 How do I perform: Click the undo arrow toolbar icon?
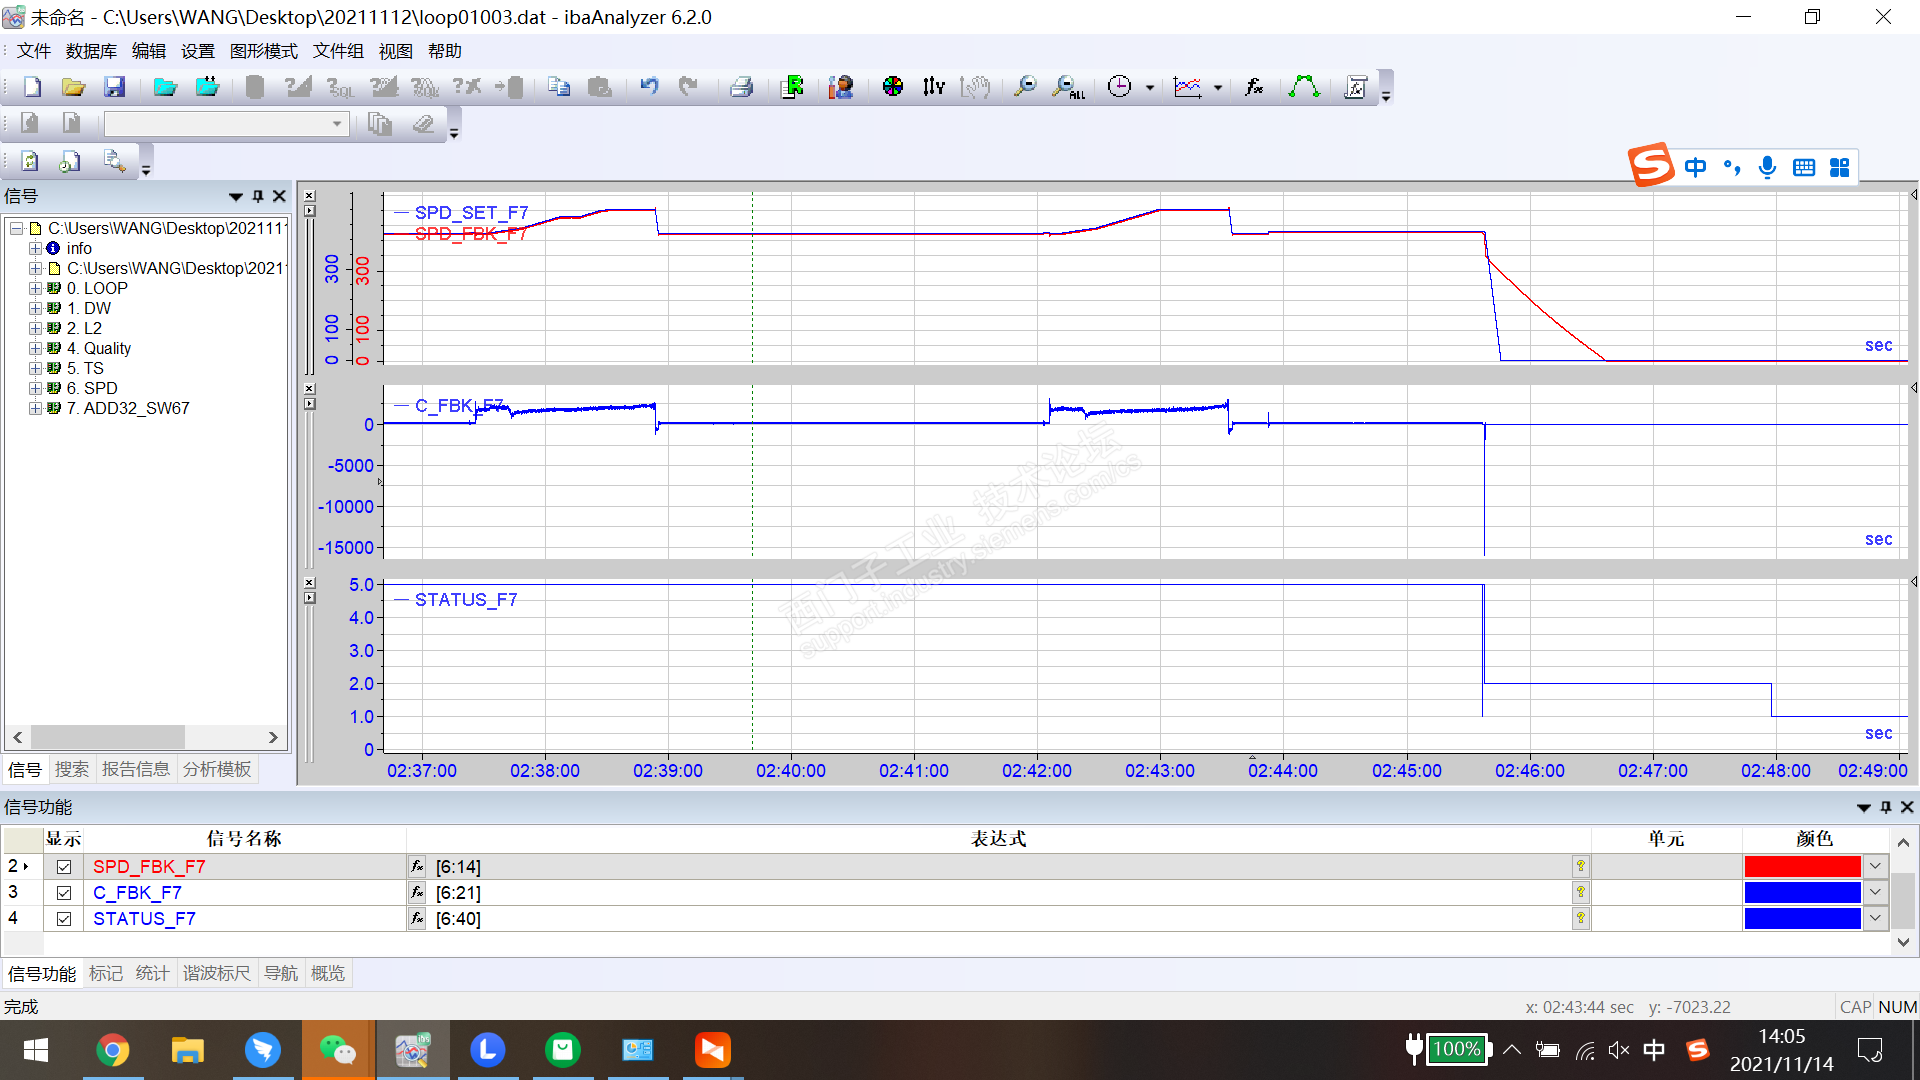(649, 87)
